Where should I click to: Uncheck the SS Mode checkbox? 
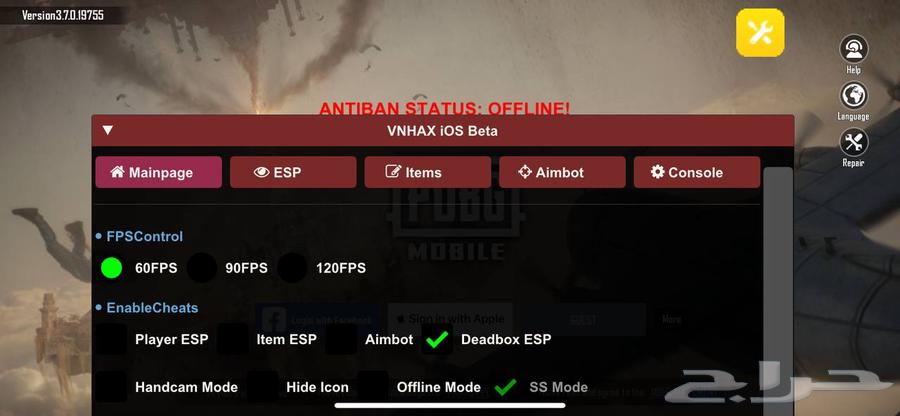[x=506, y=387]
